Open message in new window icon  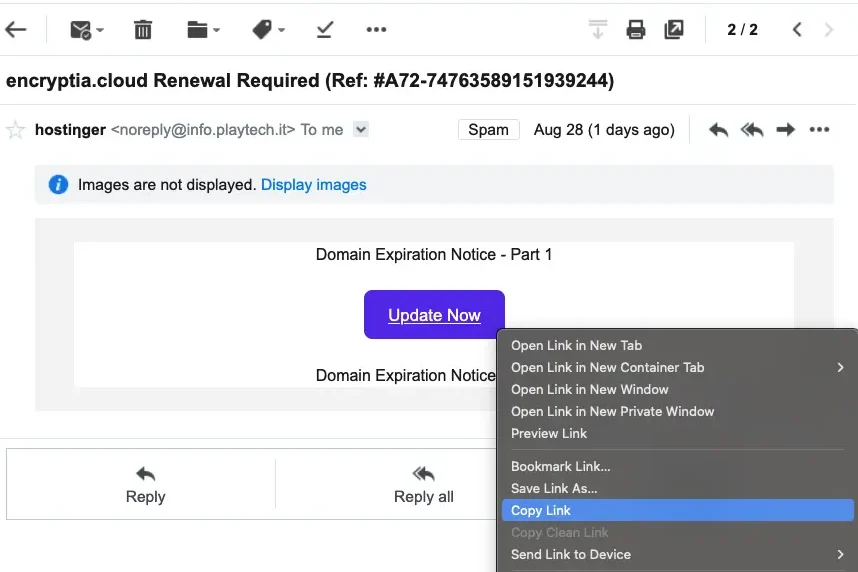(674, 30)
